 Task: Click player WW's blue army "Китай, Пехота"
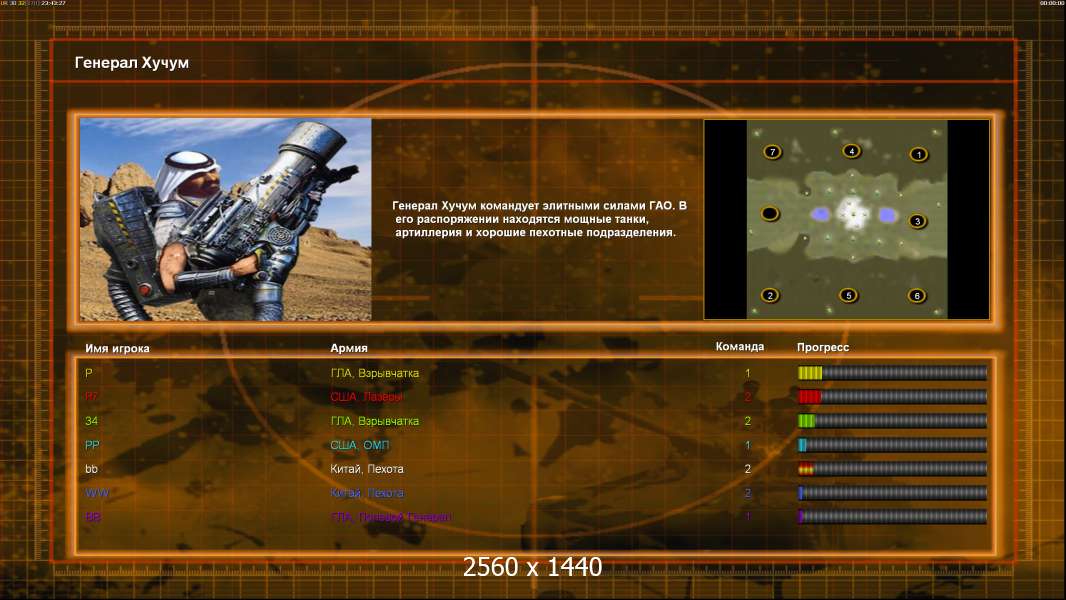click(366, 493)
